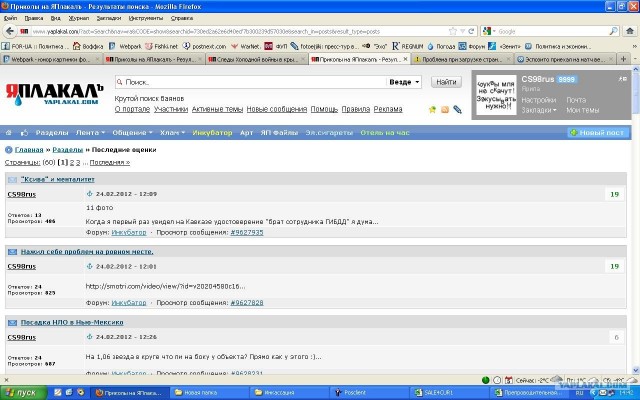Open the Закладки menu in menu bar
This screenshot has height=400, width=640.
pyautogui.click(x=109, y=18)
